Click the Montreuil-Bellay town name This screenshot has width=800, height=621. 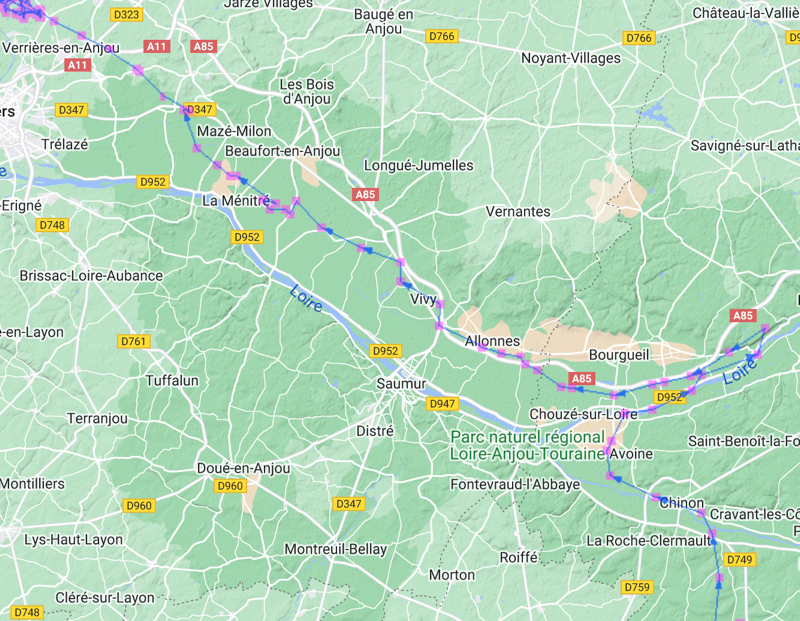click(336, 549)
